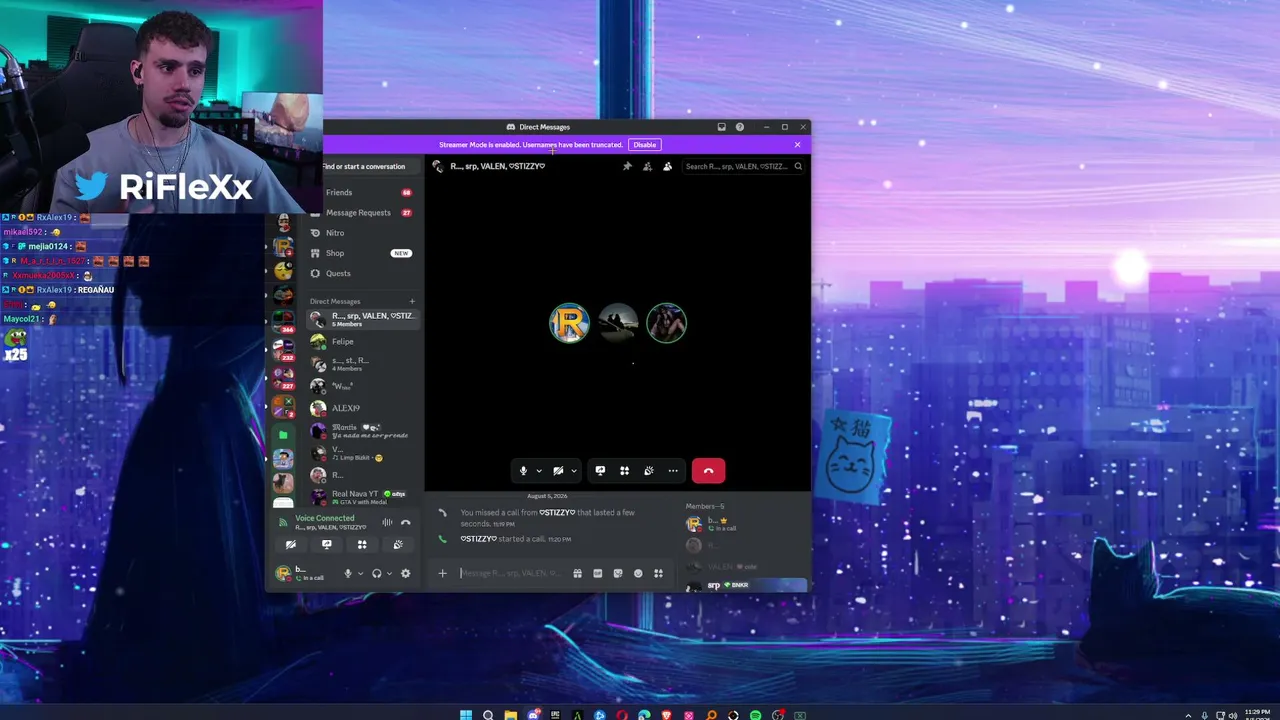Viewport: 1280px width, 720px height.
Task: Open the server with 232 notifications
Action: (283, 350)
